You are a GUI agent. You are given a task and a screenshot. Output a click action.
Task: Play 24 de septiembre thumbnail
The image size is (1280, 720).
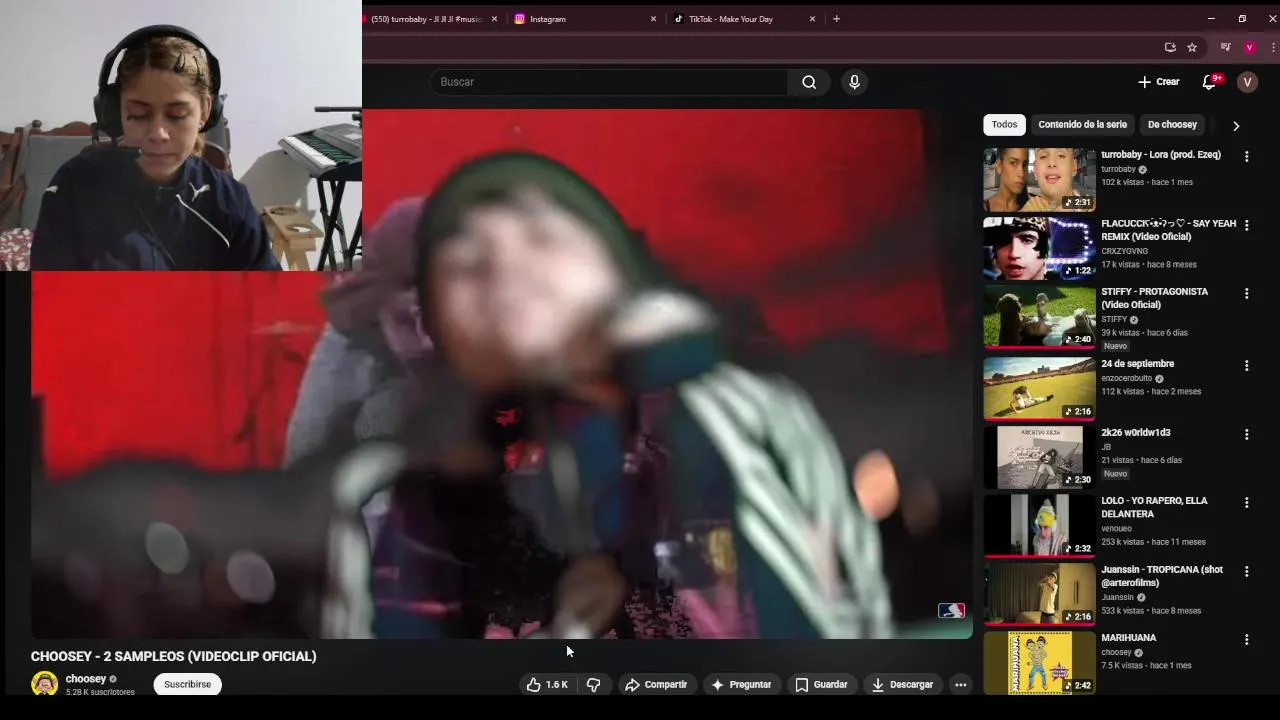pyautogui.click(x=1039, y=389)
